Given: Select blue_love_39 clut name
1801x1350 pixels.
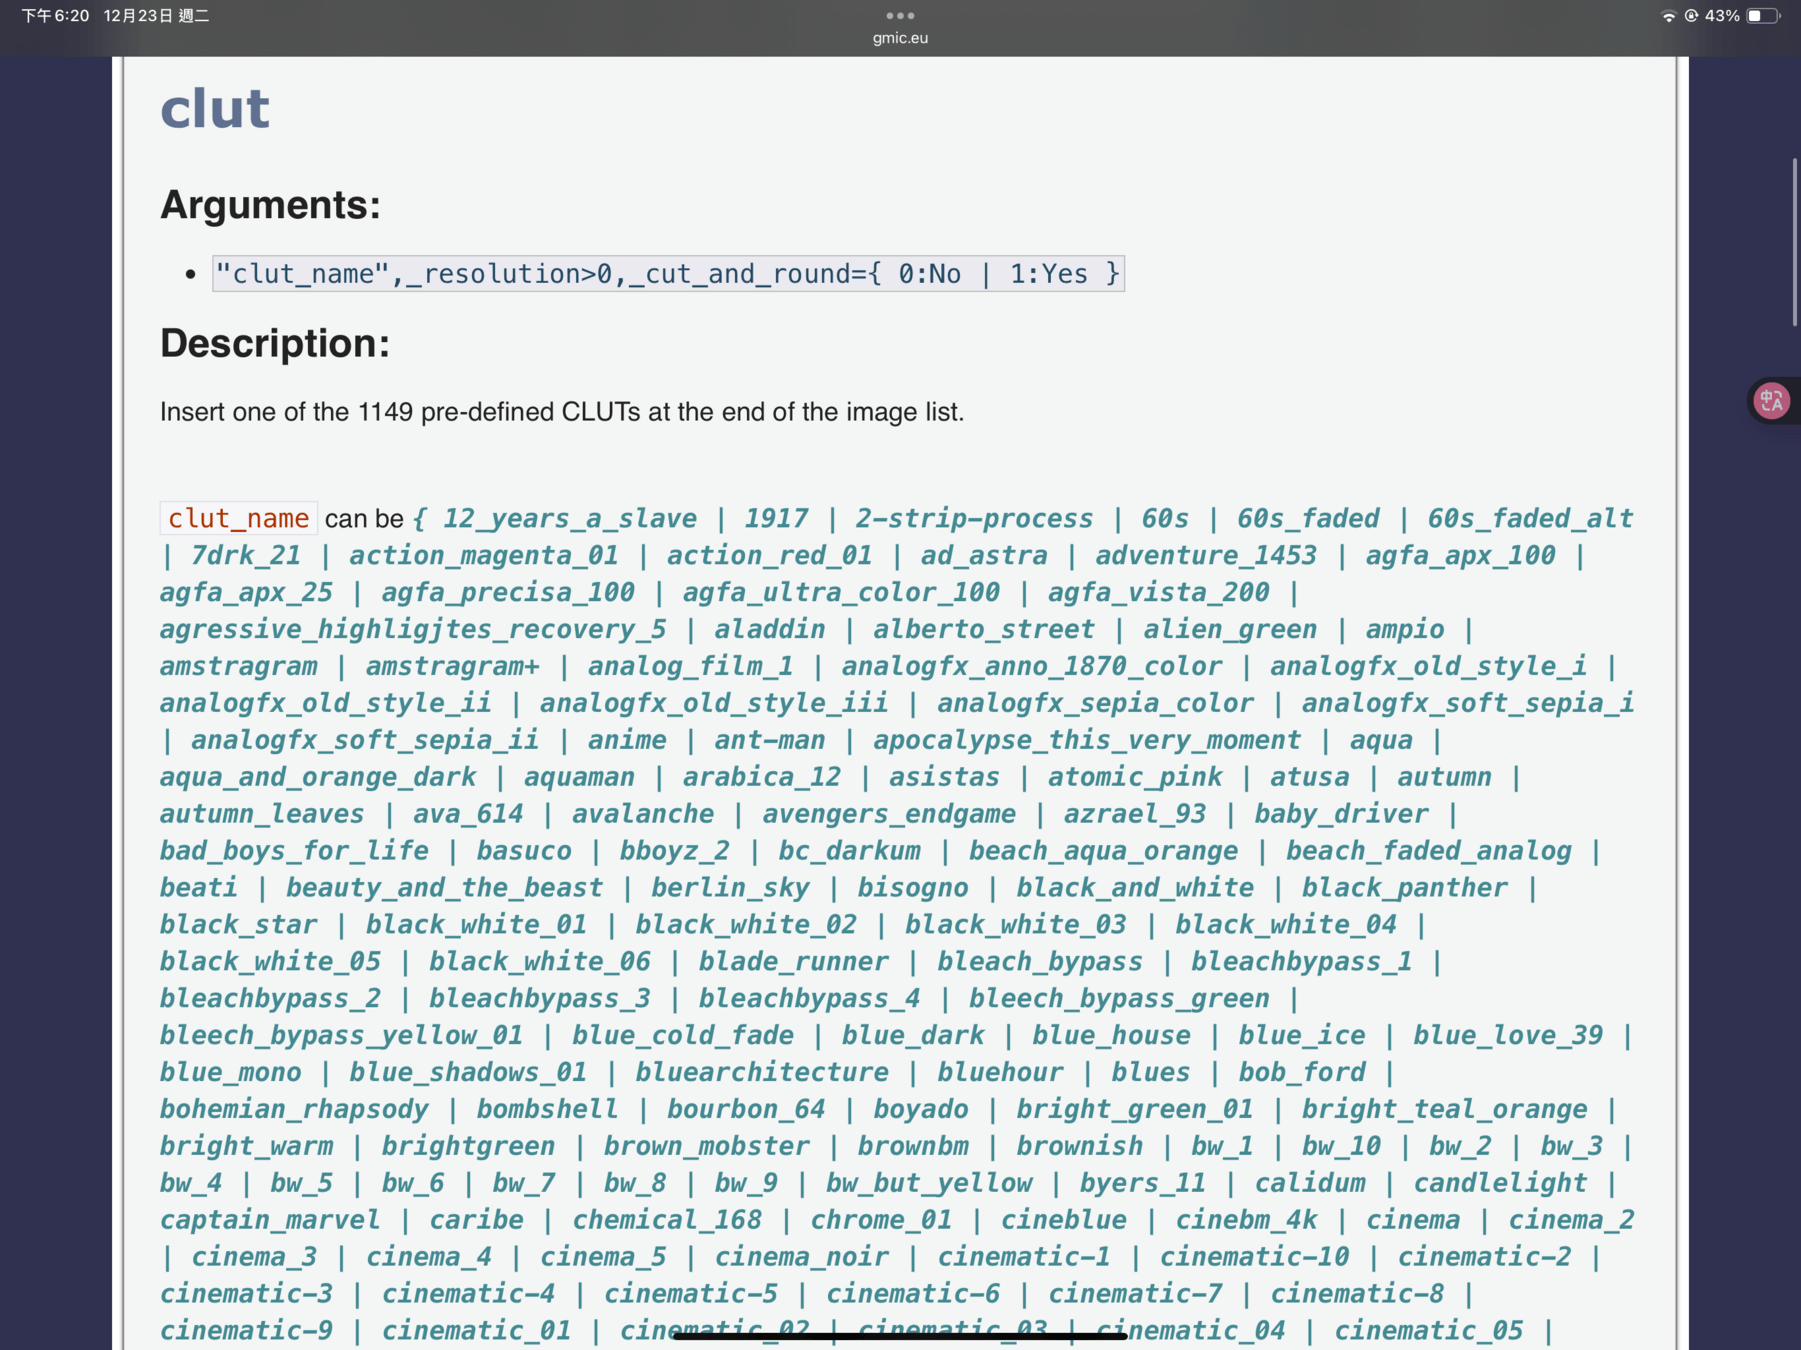Looking at the screenshot, I should pos(1508,1036).
